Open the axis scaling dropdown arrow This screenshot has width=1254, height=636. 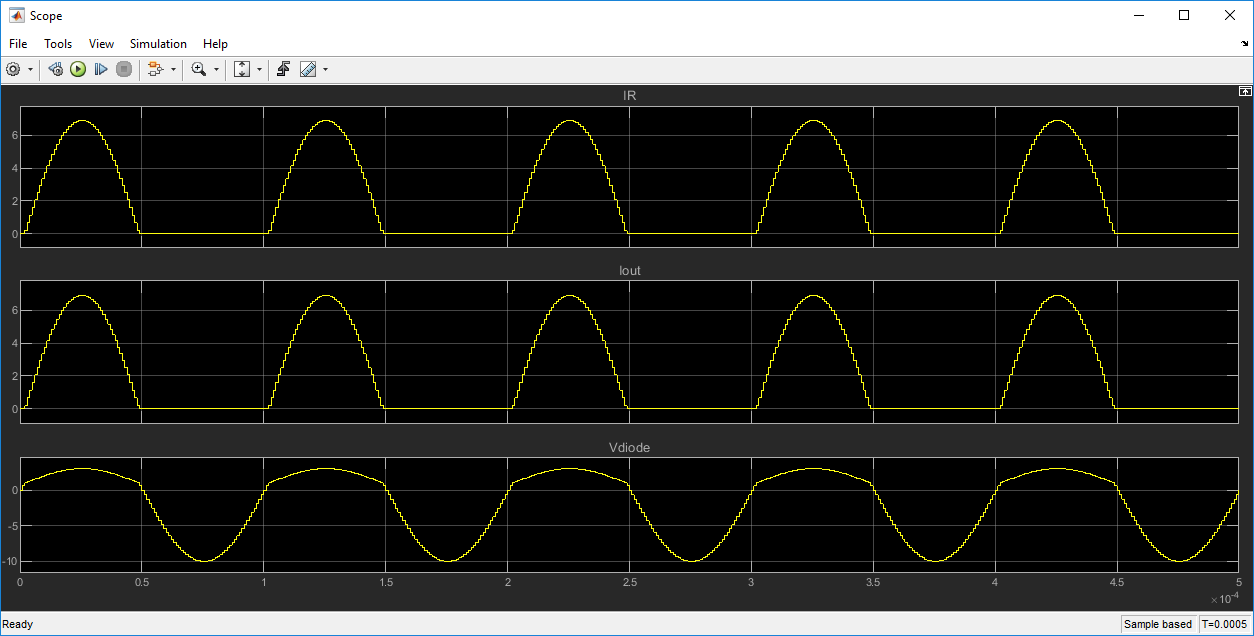(x=259, y=70)
